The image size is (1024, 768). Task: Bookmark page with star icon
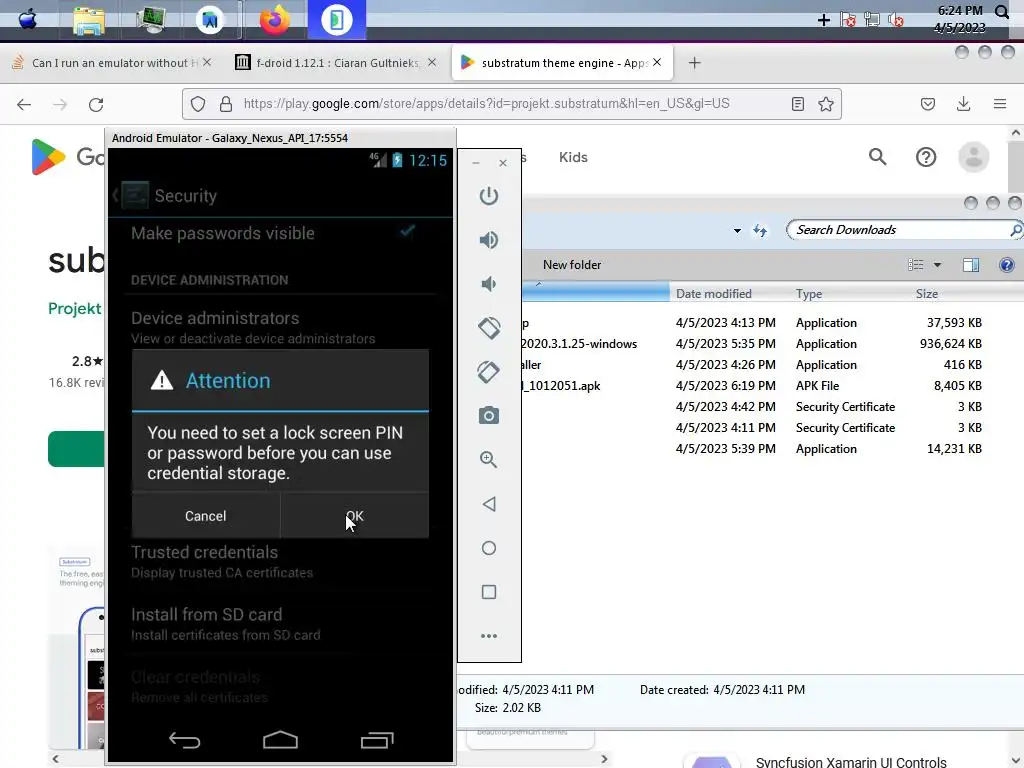coord(825,104)
